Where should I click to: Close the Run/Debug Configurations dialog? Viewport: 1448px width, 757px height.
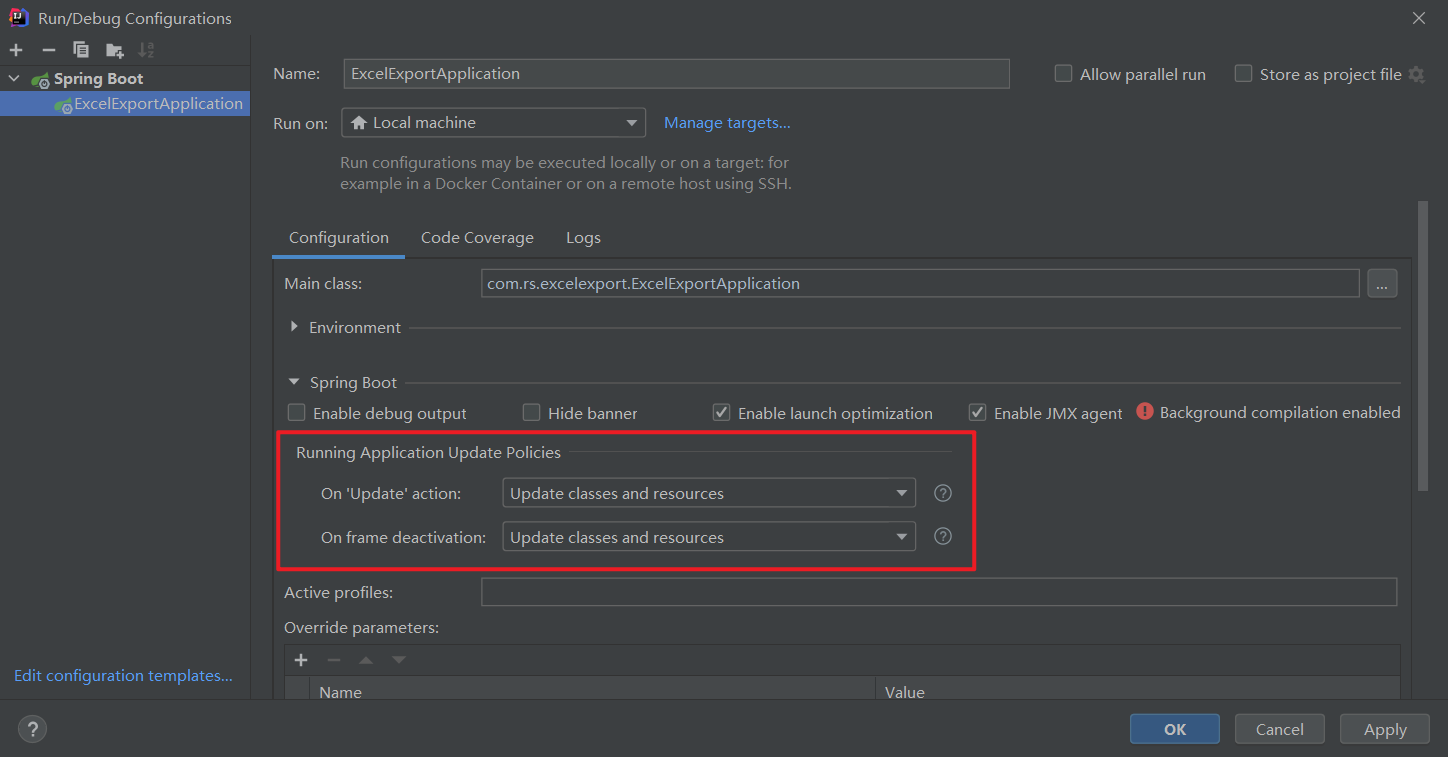[1419, 18]
